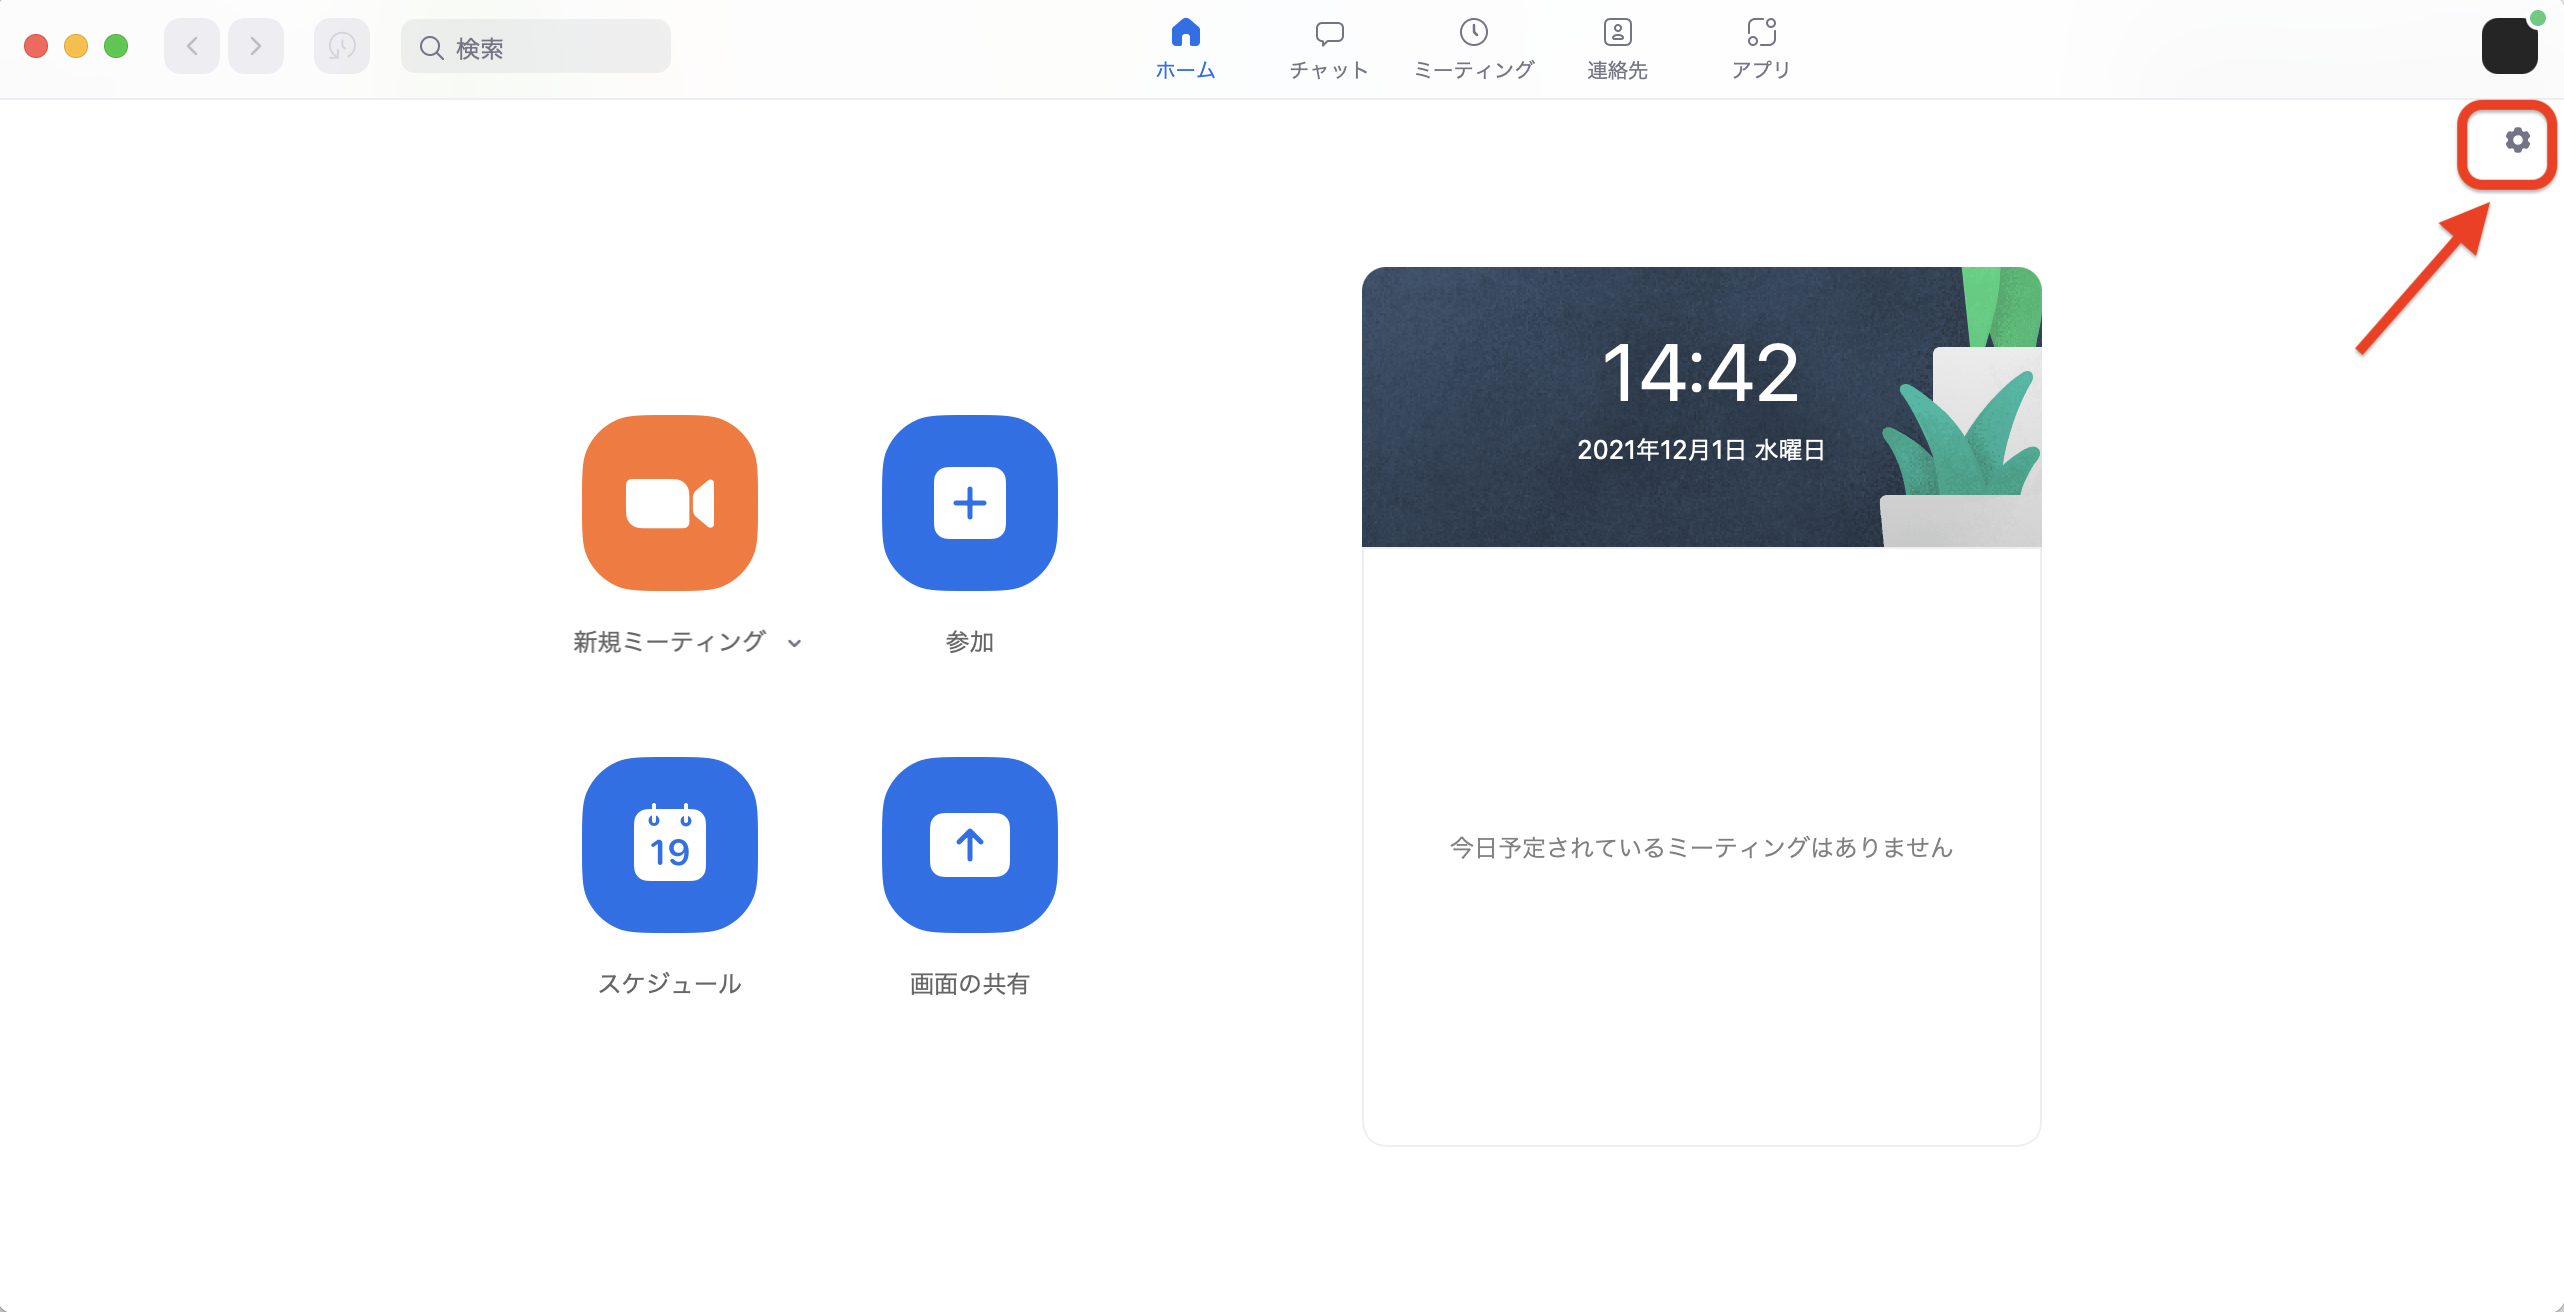Open the profile avatar menu

point(2508,46)
